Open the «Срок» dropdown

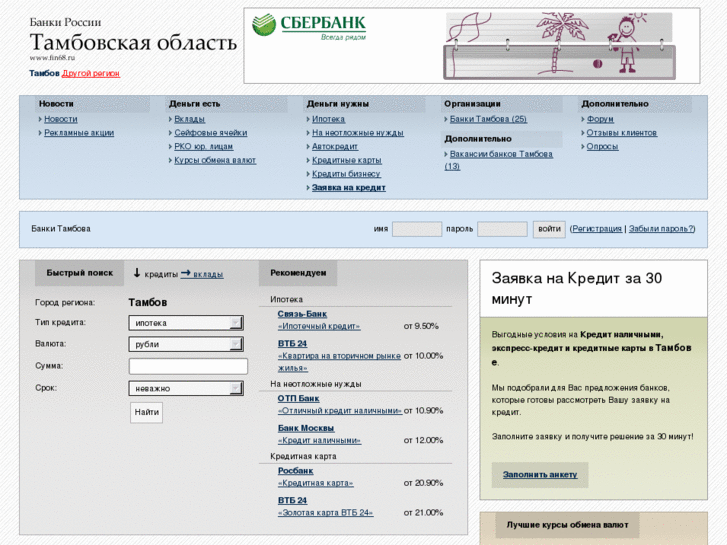pos(186,388)
